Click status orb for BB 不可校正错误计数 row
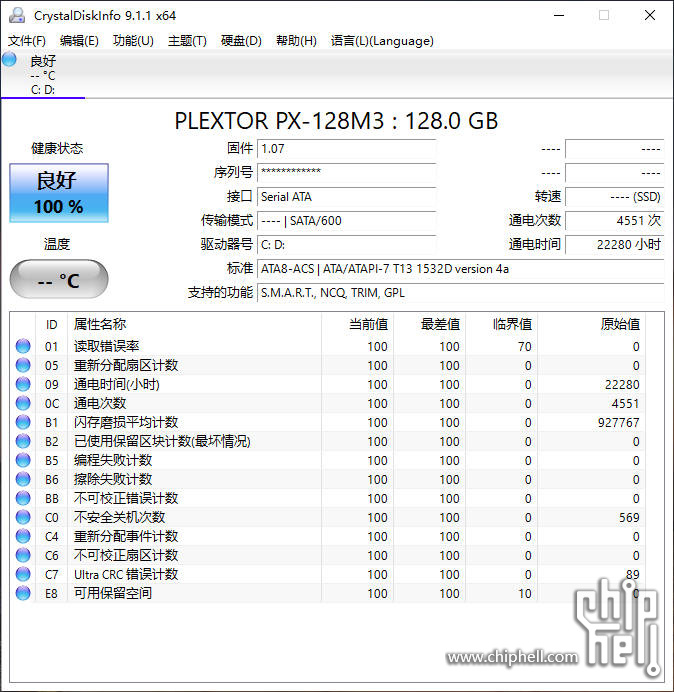This screenshot has height=692, width=674. pyautogui.click(x=23, y=498)
